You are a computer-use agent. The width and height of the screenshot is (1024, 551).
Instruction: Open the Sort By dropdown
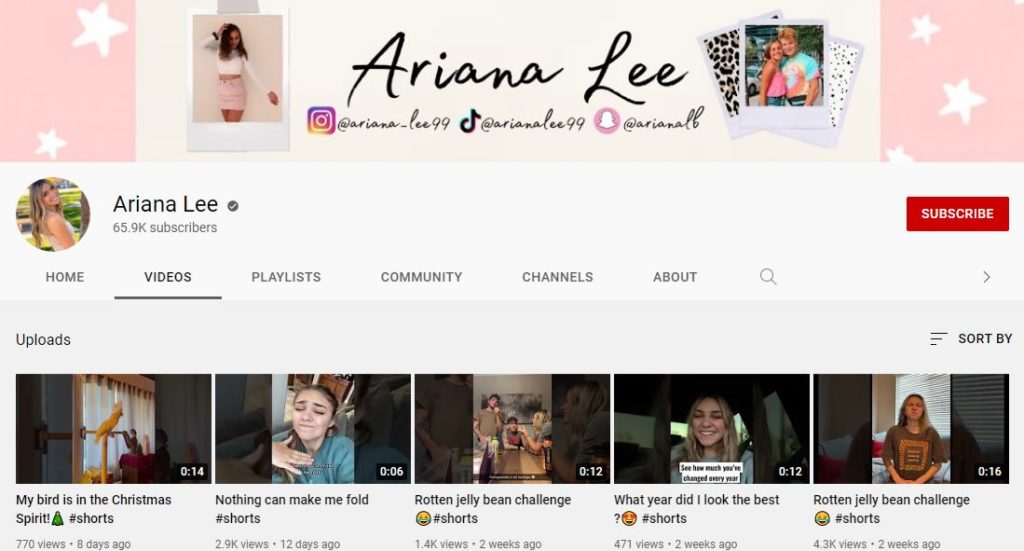tap(971, 338)
